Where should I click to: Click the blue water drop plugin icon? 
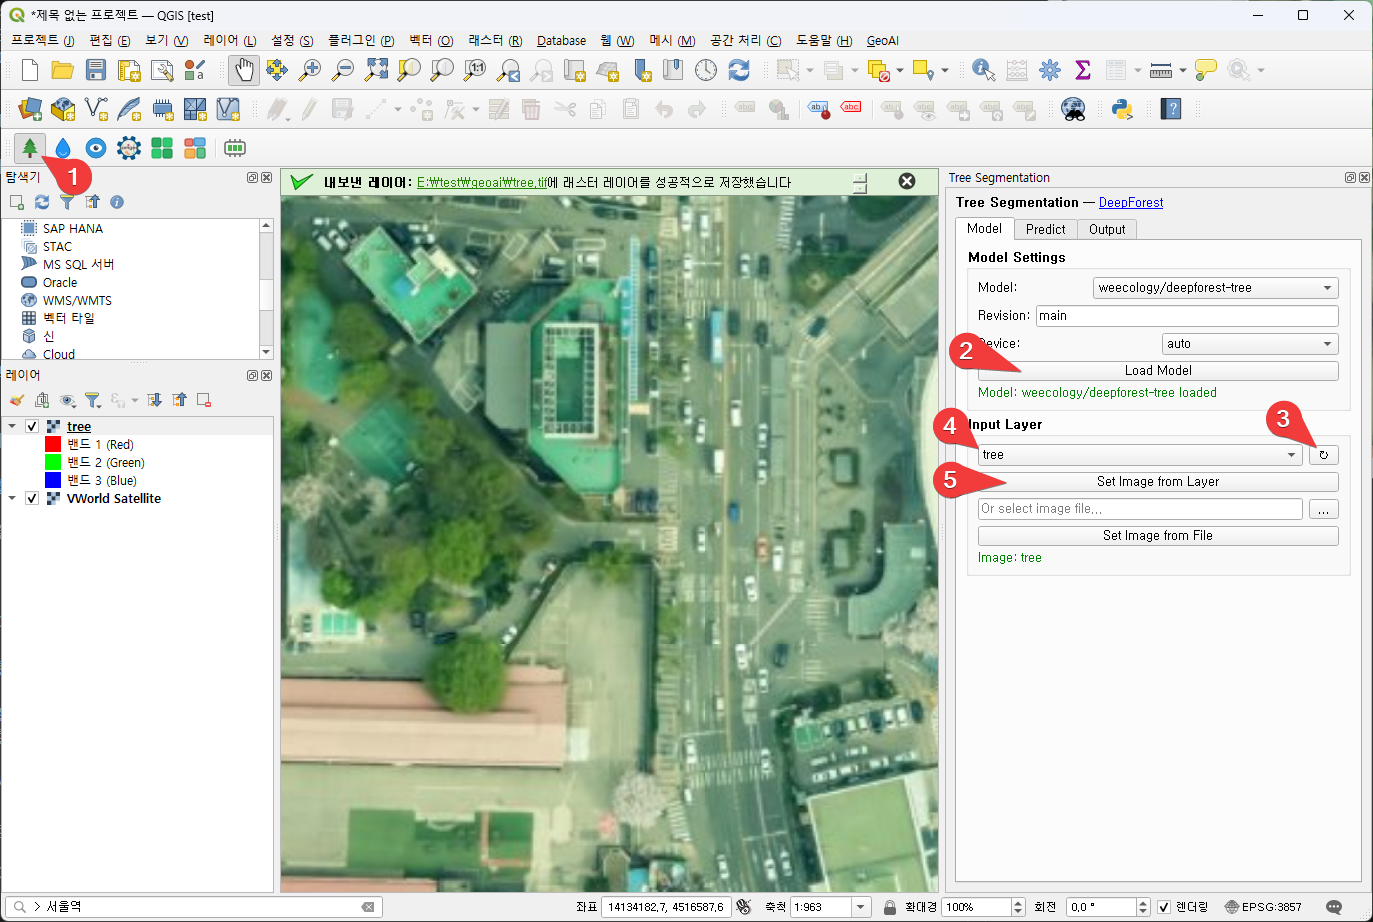[63, 148]
